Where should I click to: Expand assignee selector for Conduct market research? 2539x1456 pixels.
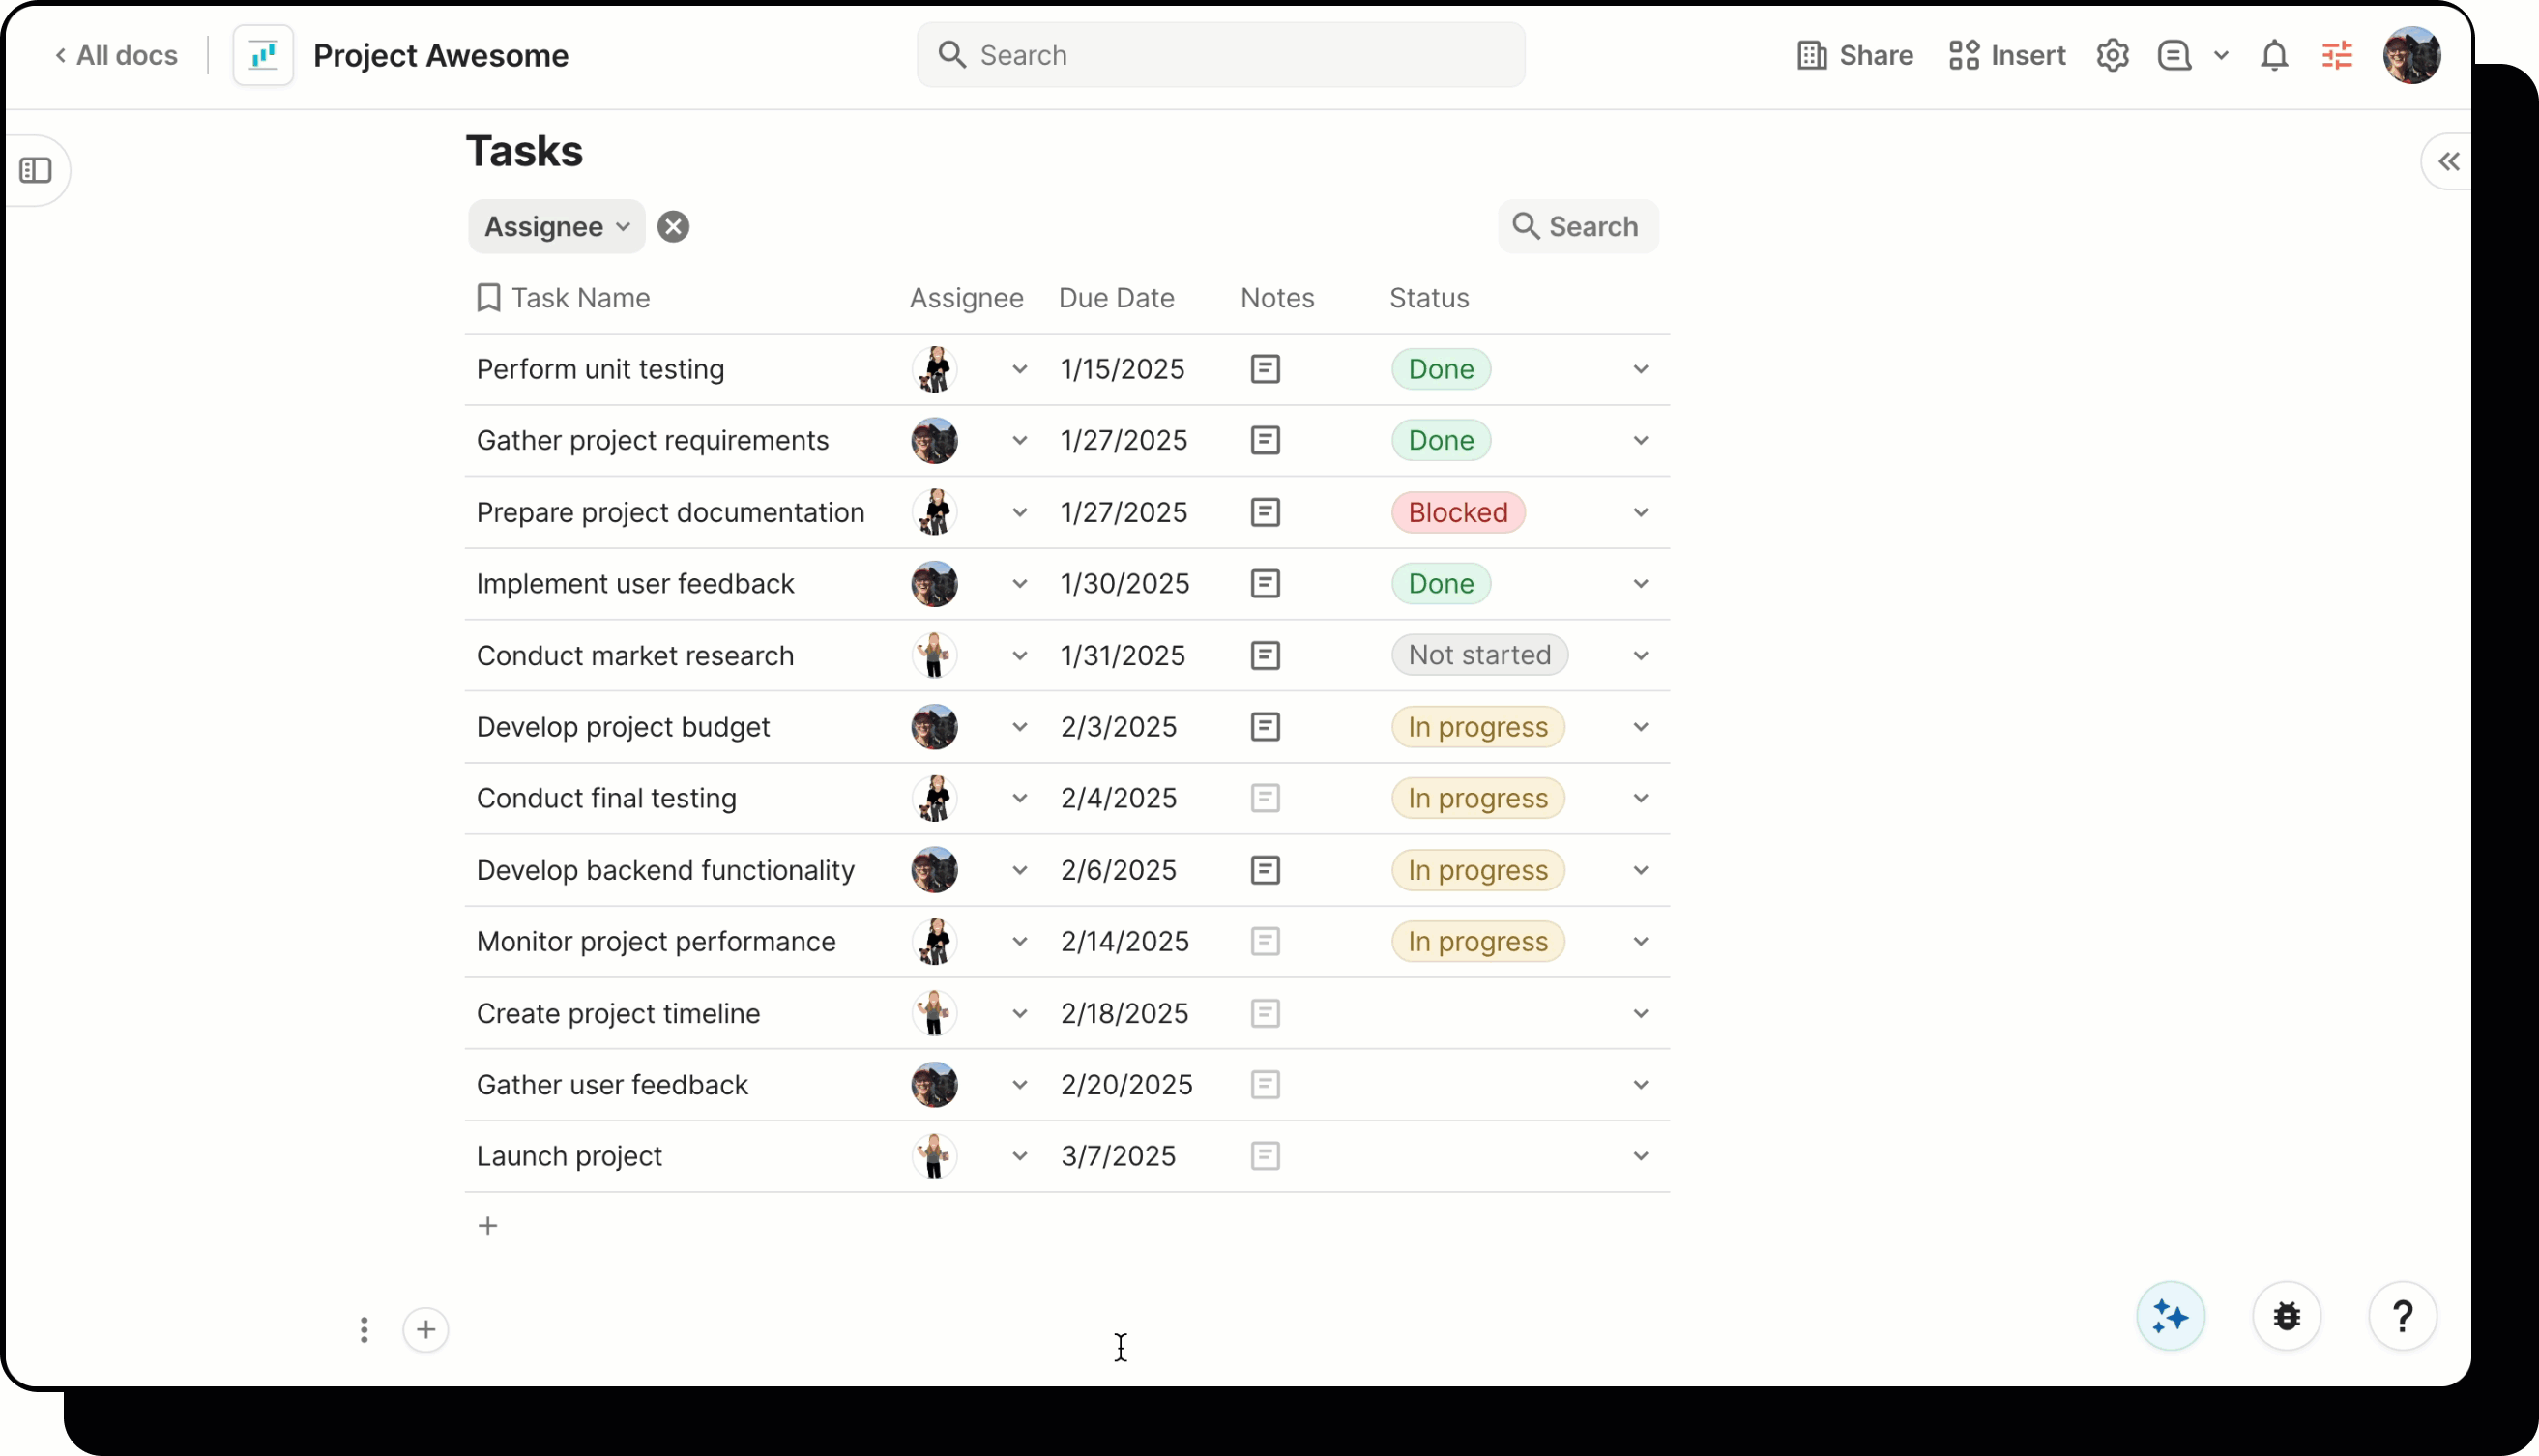pos(1021,655)
